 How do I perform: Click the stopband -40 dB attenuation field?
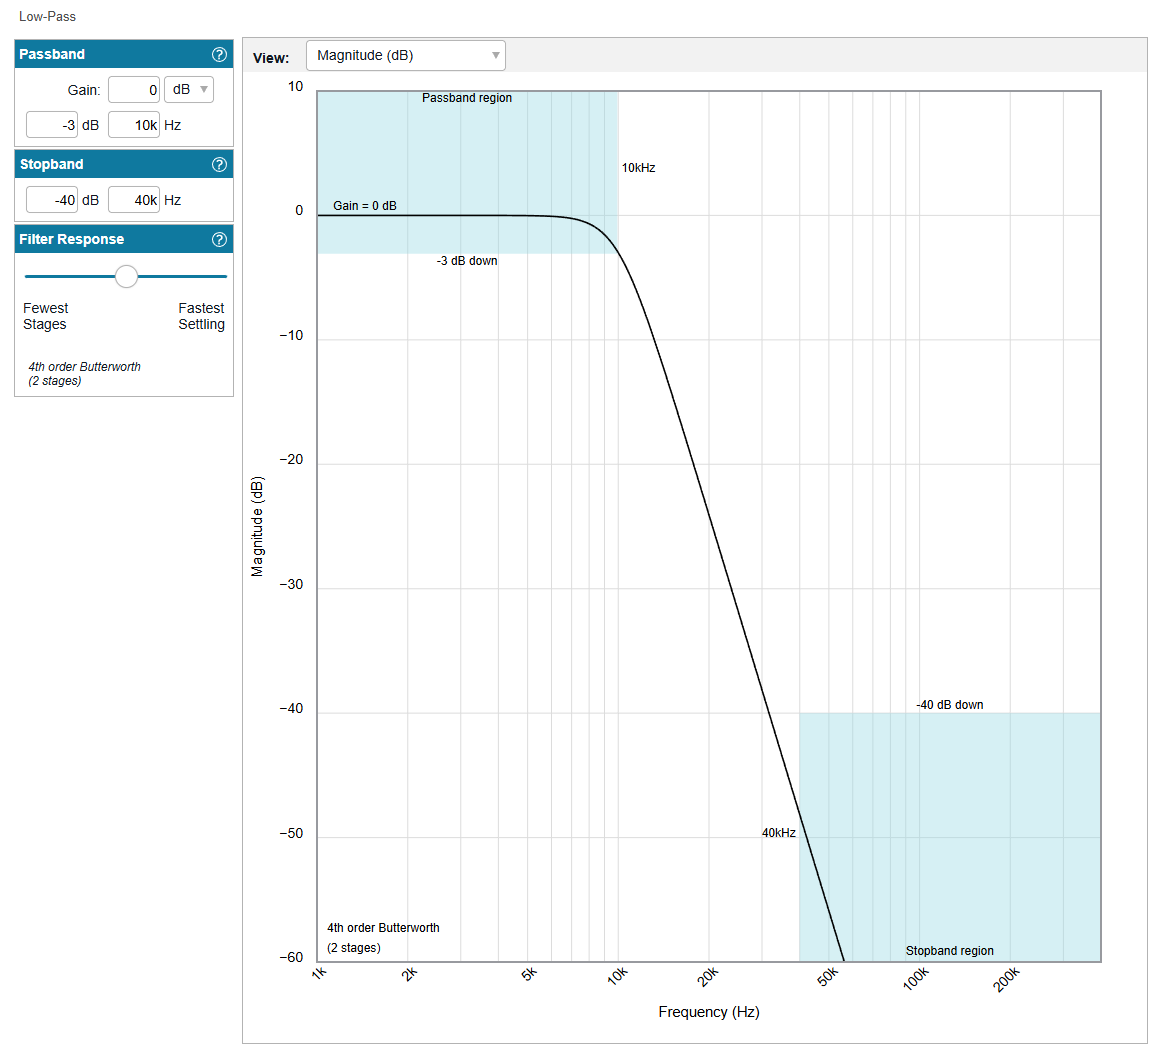point(52,200)
